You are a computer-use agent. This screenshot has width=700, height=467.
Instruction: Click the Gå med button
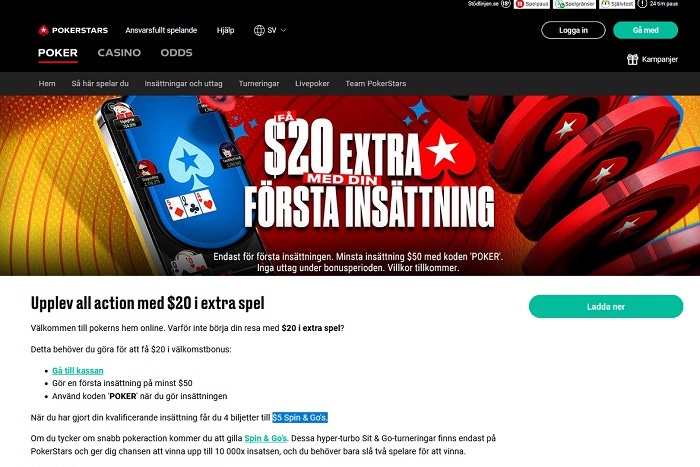tap(646, 30)
